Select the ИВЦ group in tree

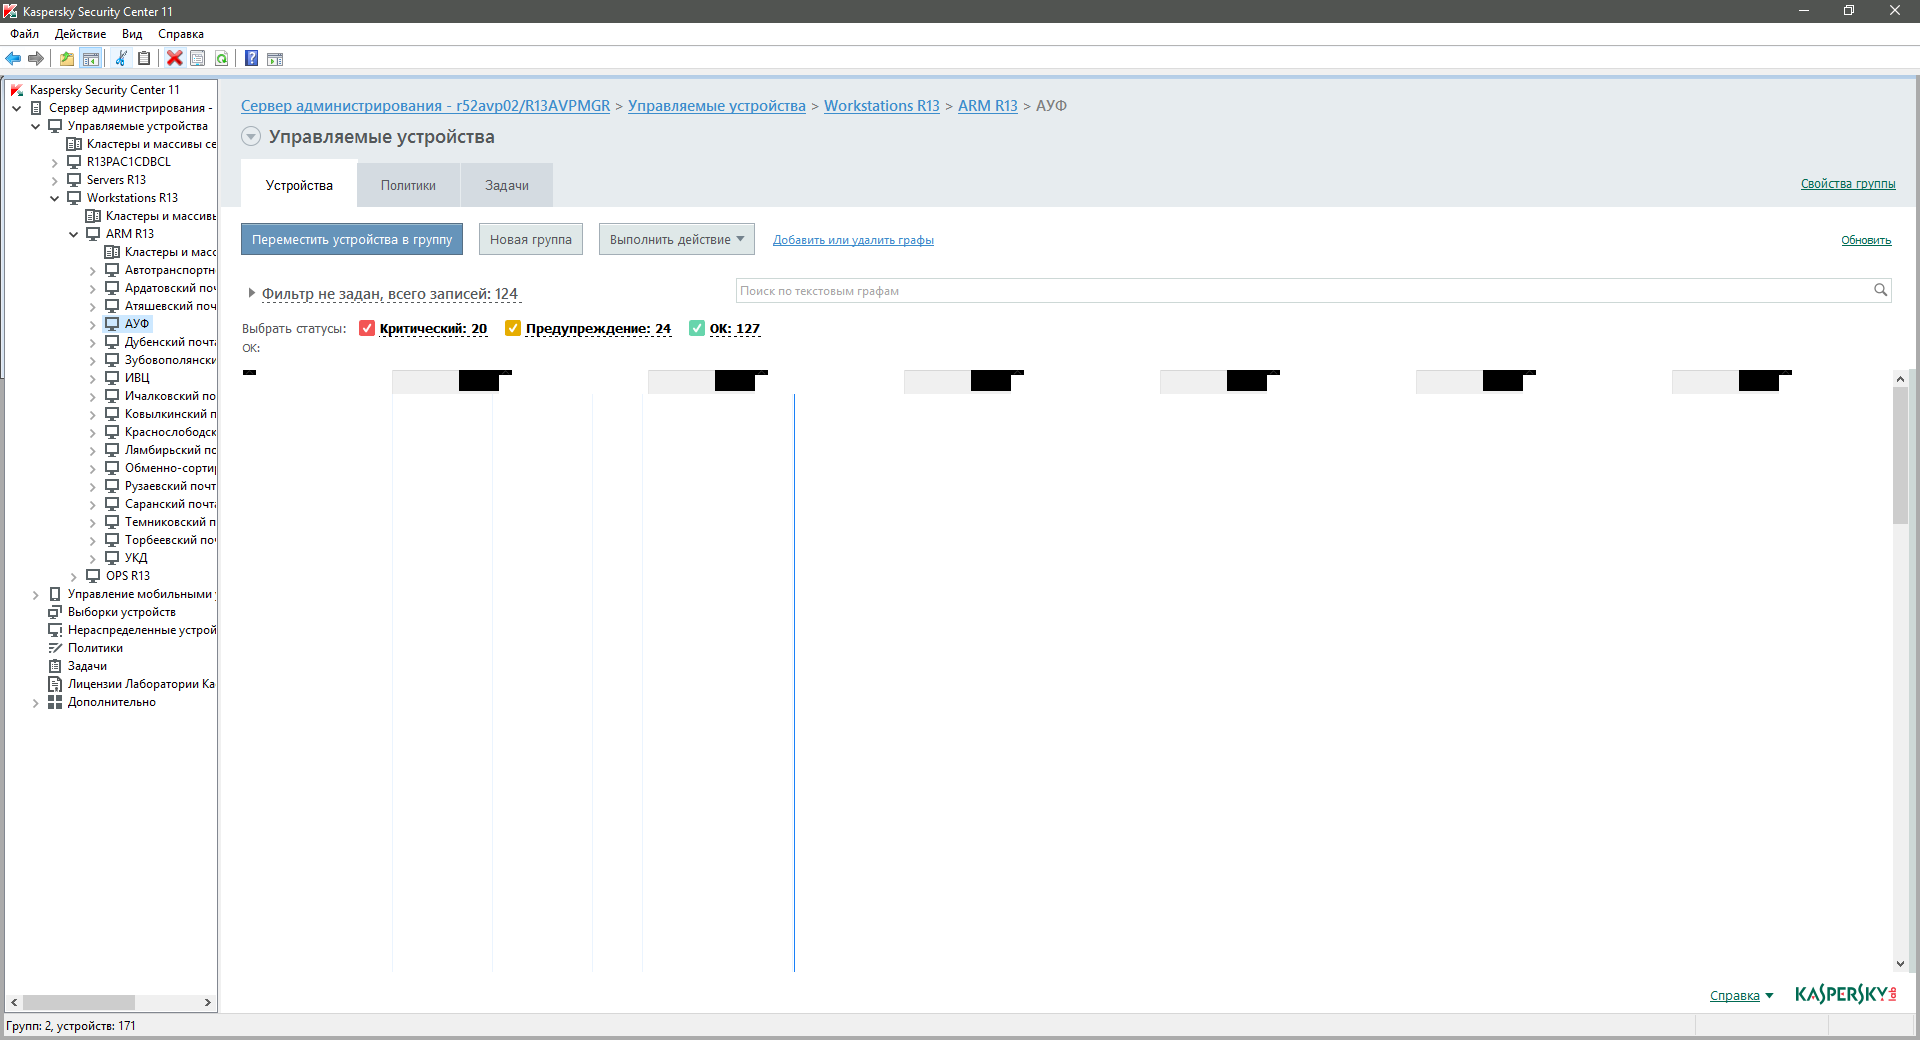pos(137,378)
